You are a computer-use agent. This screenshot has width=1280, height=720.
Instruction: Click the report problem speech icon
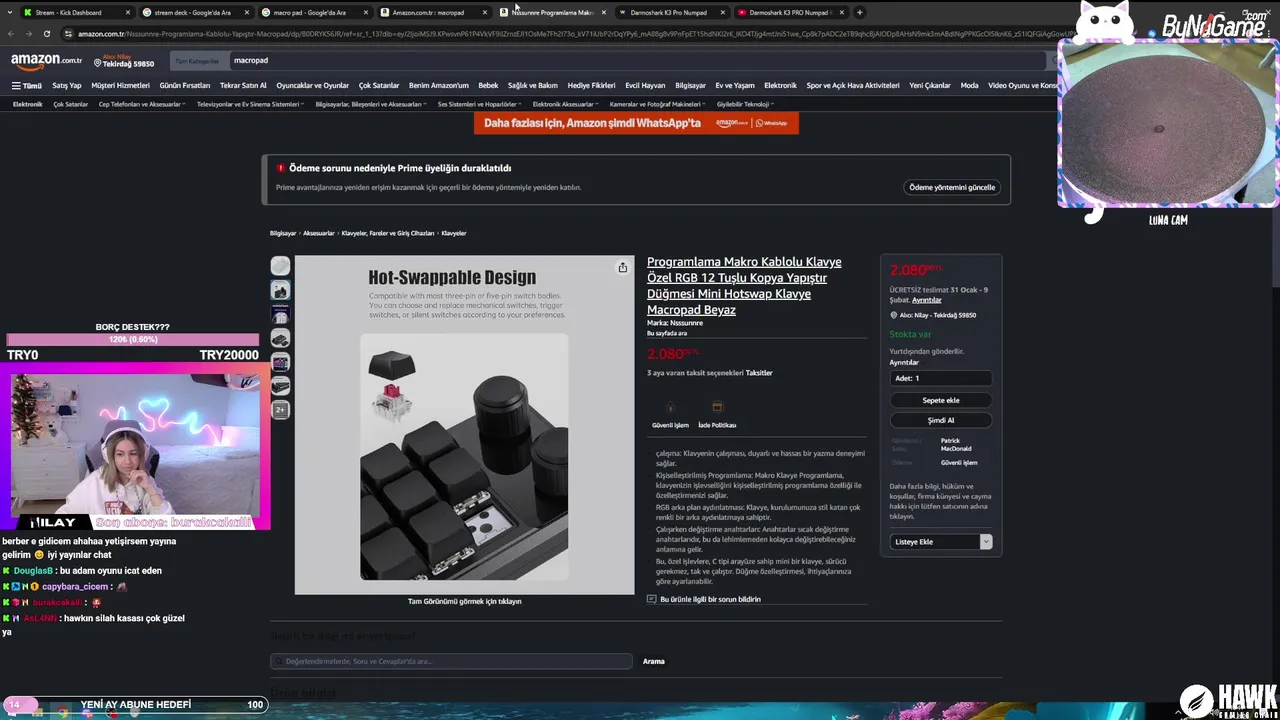pos(652,599)
